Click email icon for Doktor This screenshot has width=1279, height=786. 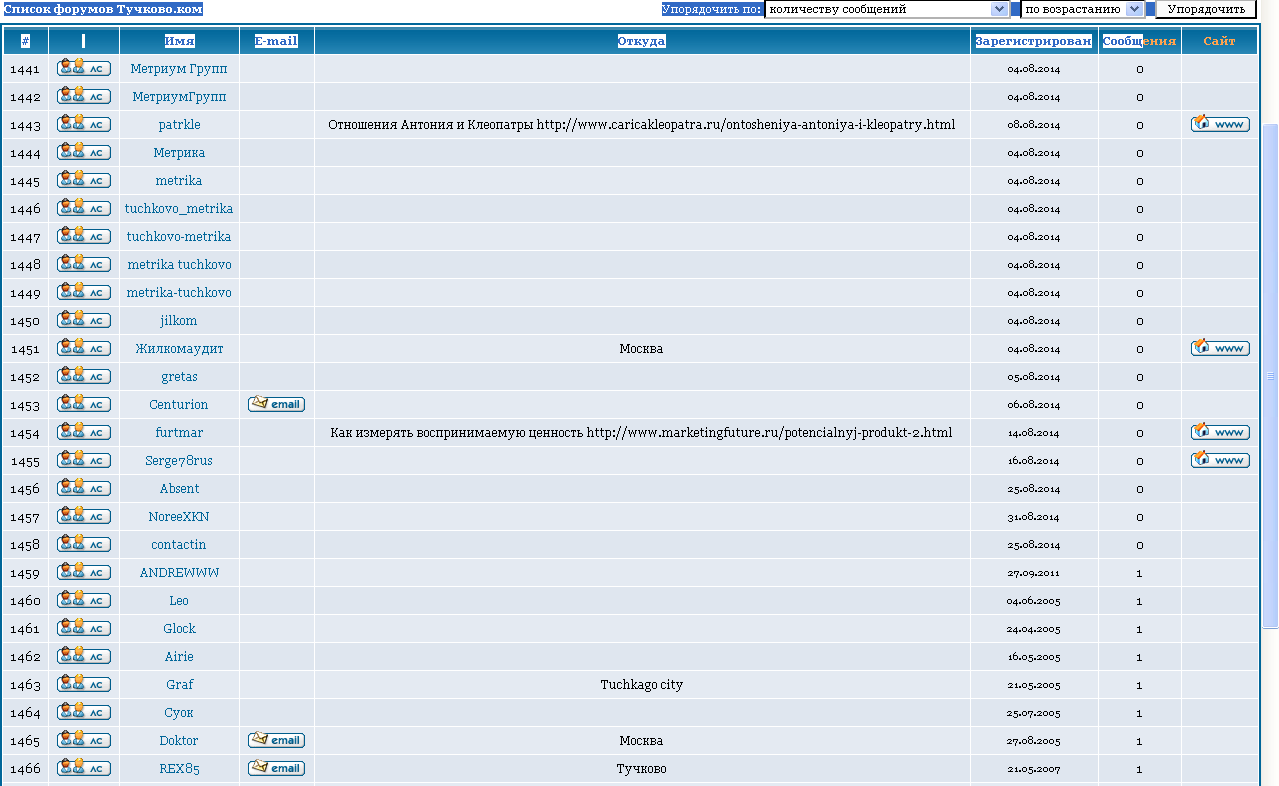[x=277, y=739]
